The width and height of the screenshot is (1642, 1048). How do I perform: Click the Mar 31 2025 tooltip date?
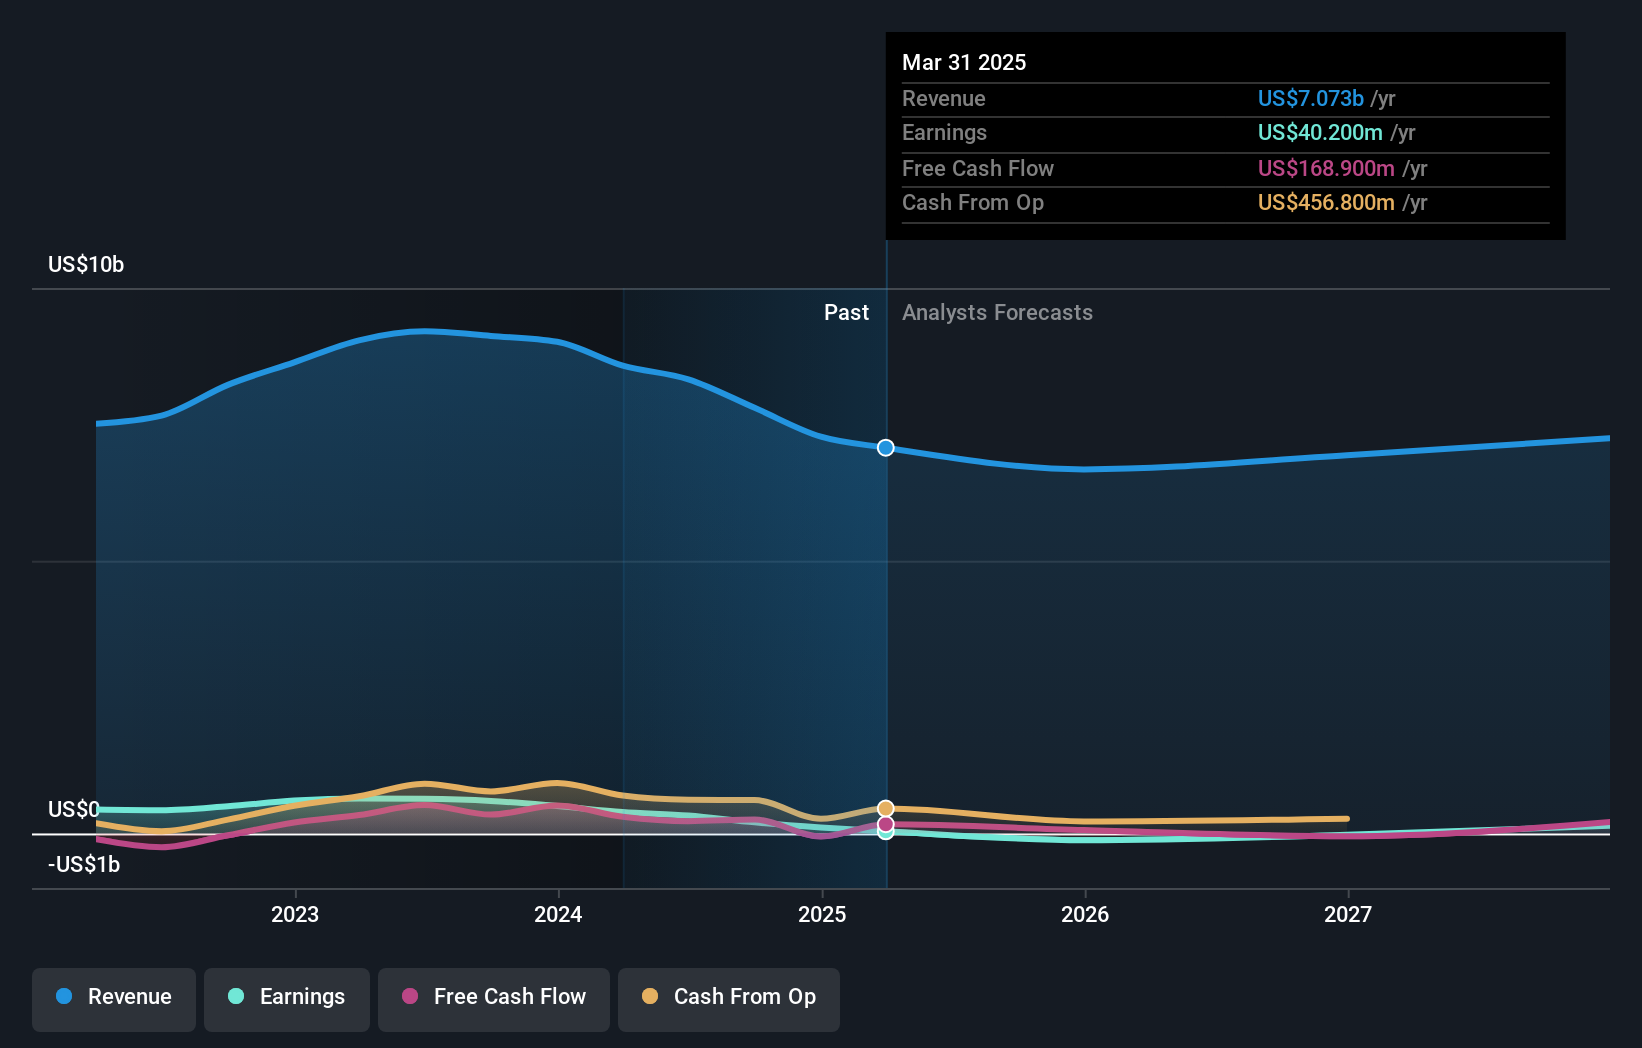(x=964, y=63)
